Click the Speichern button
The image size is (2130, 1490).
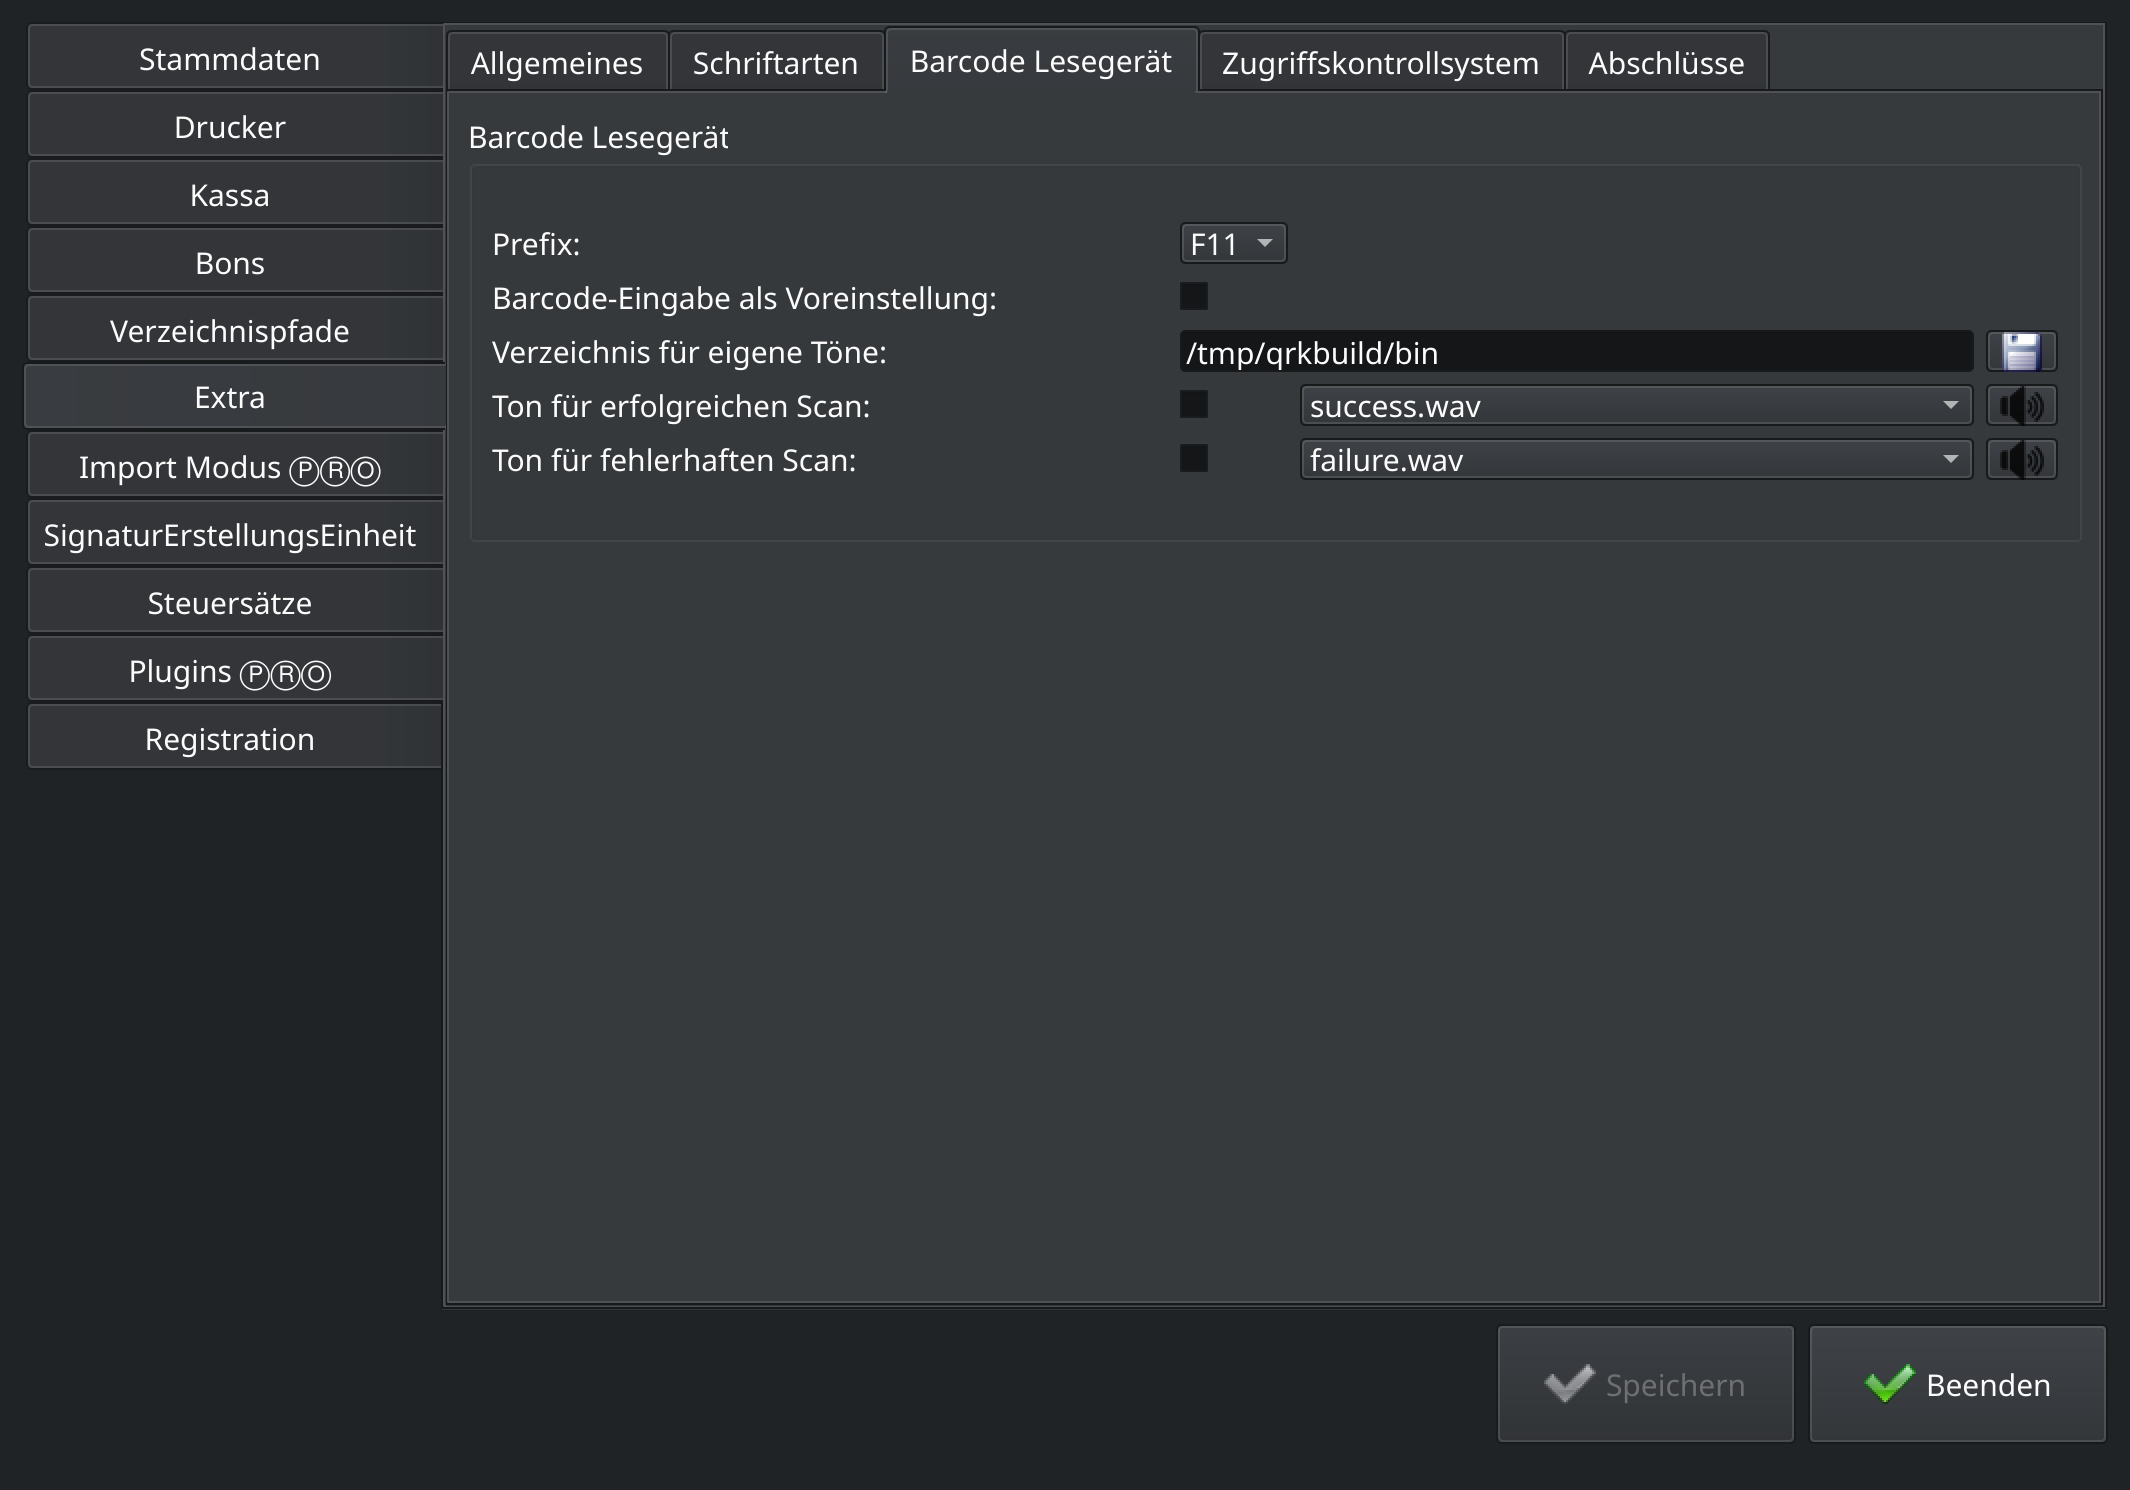click(1646, 1384)
